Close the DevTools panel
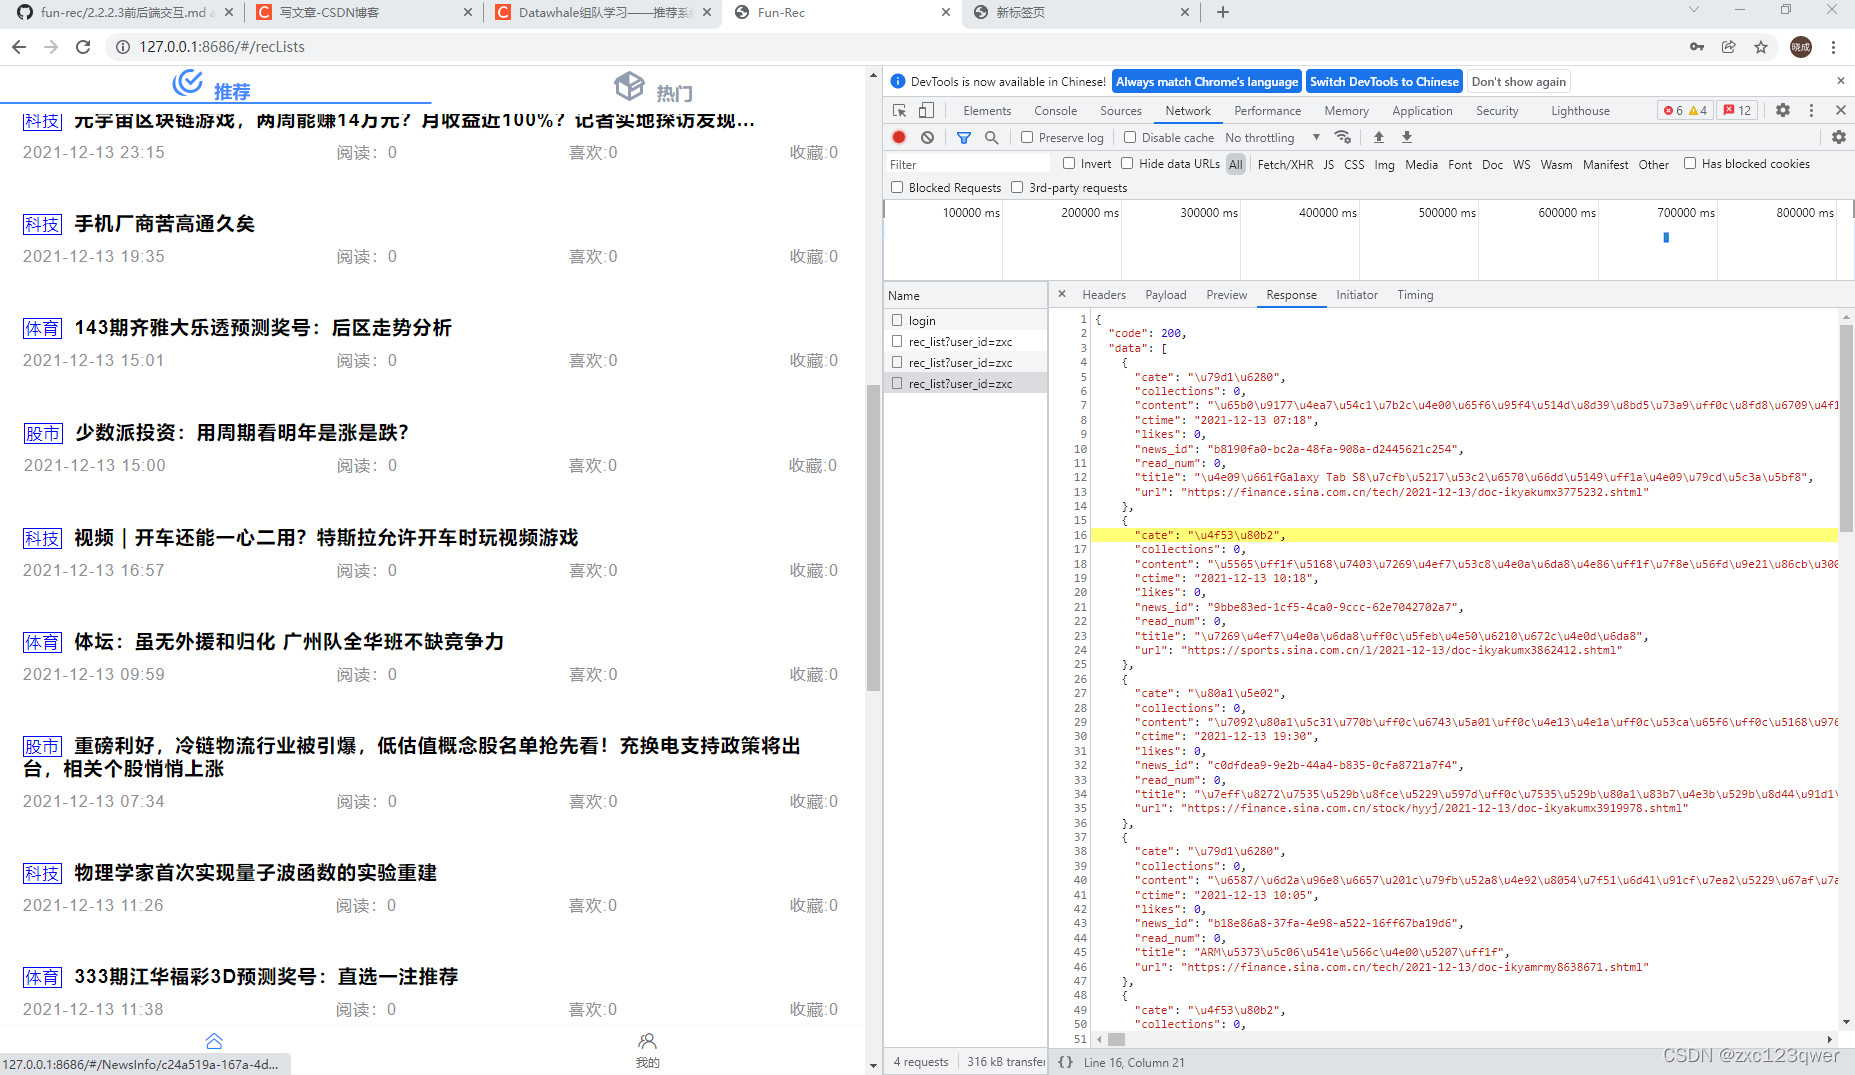 click(1840, 110)
